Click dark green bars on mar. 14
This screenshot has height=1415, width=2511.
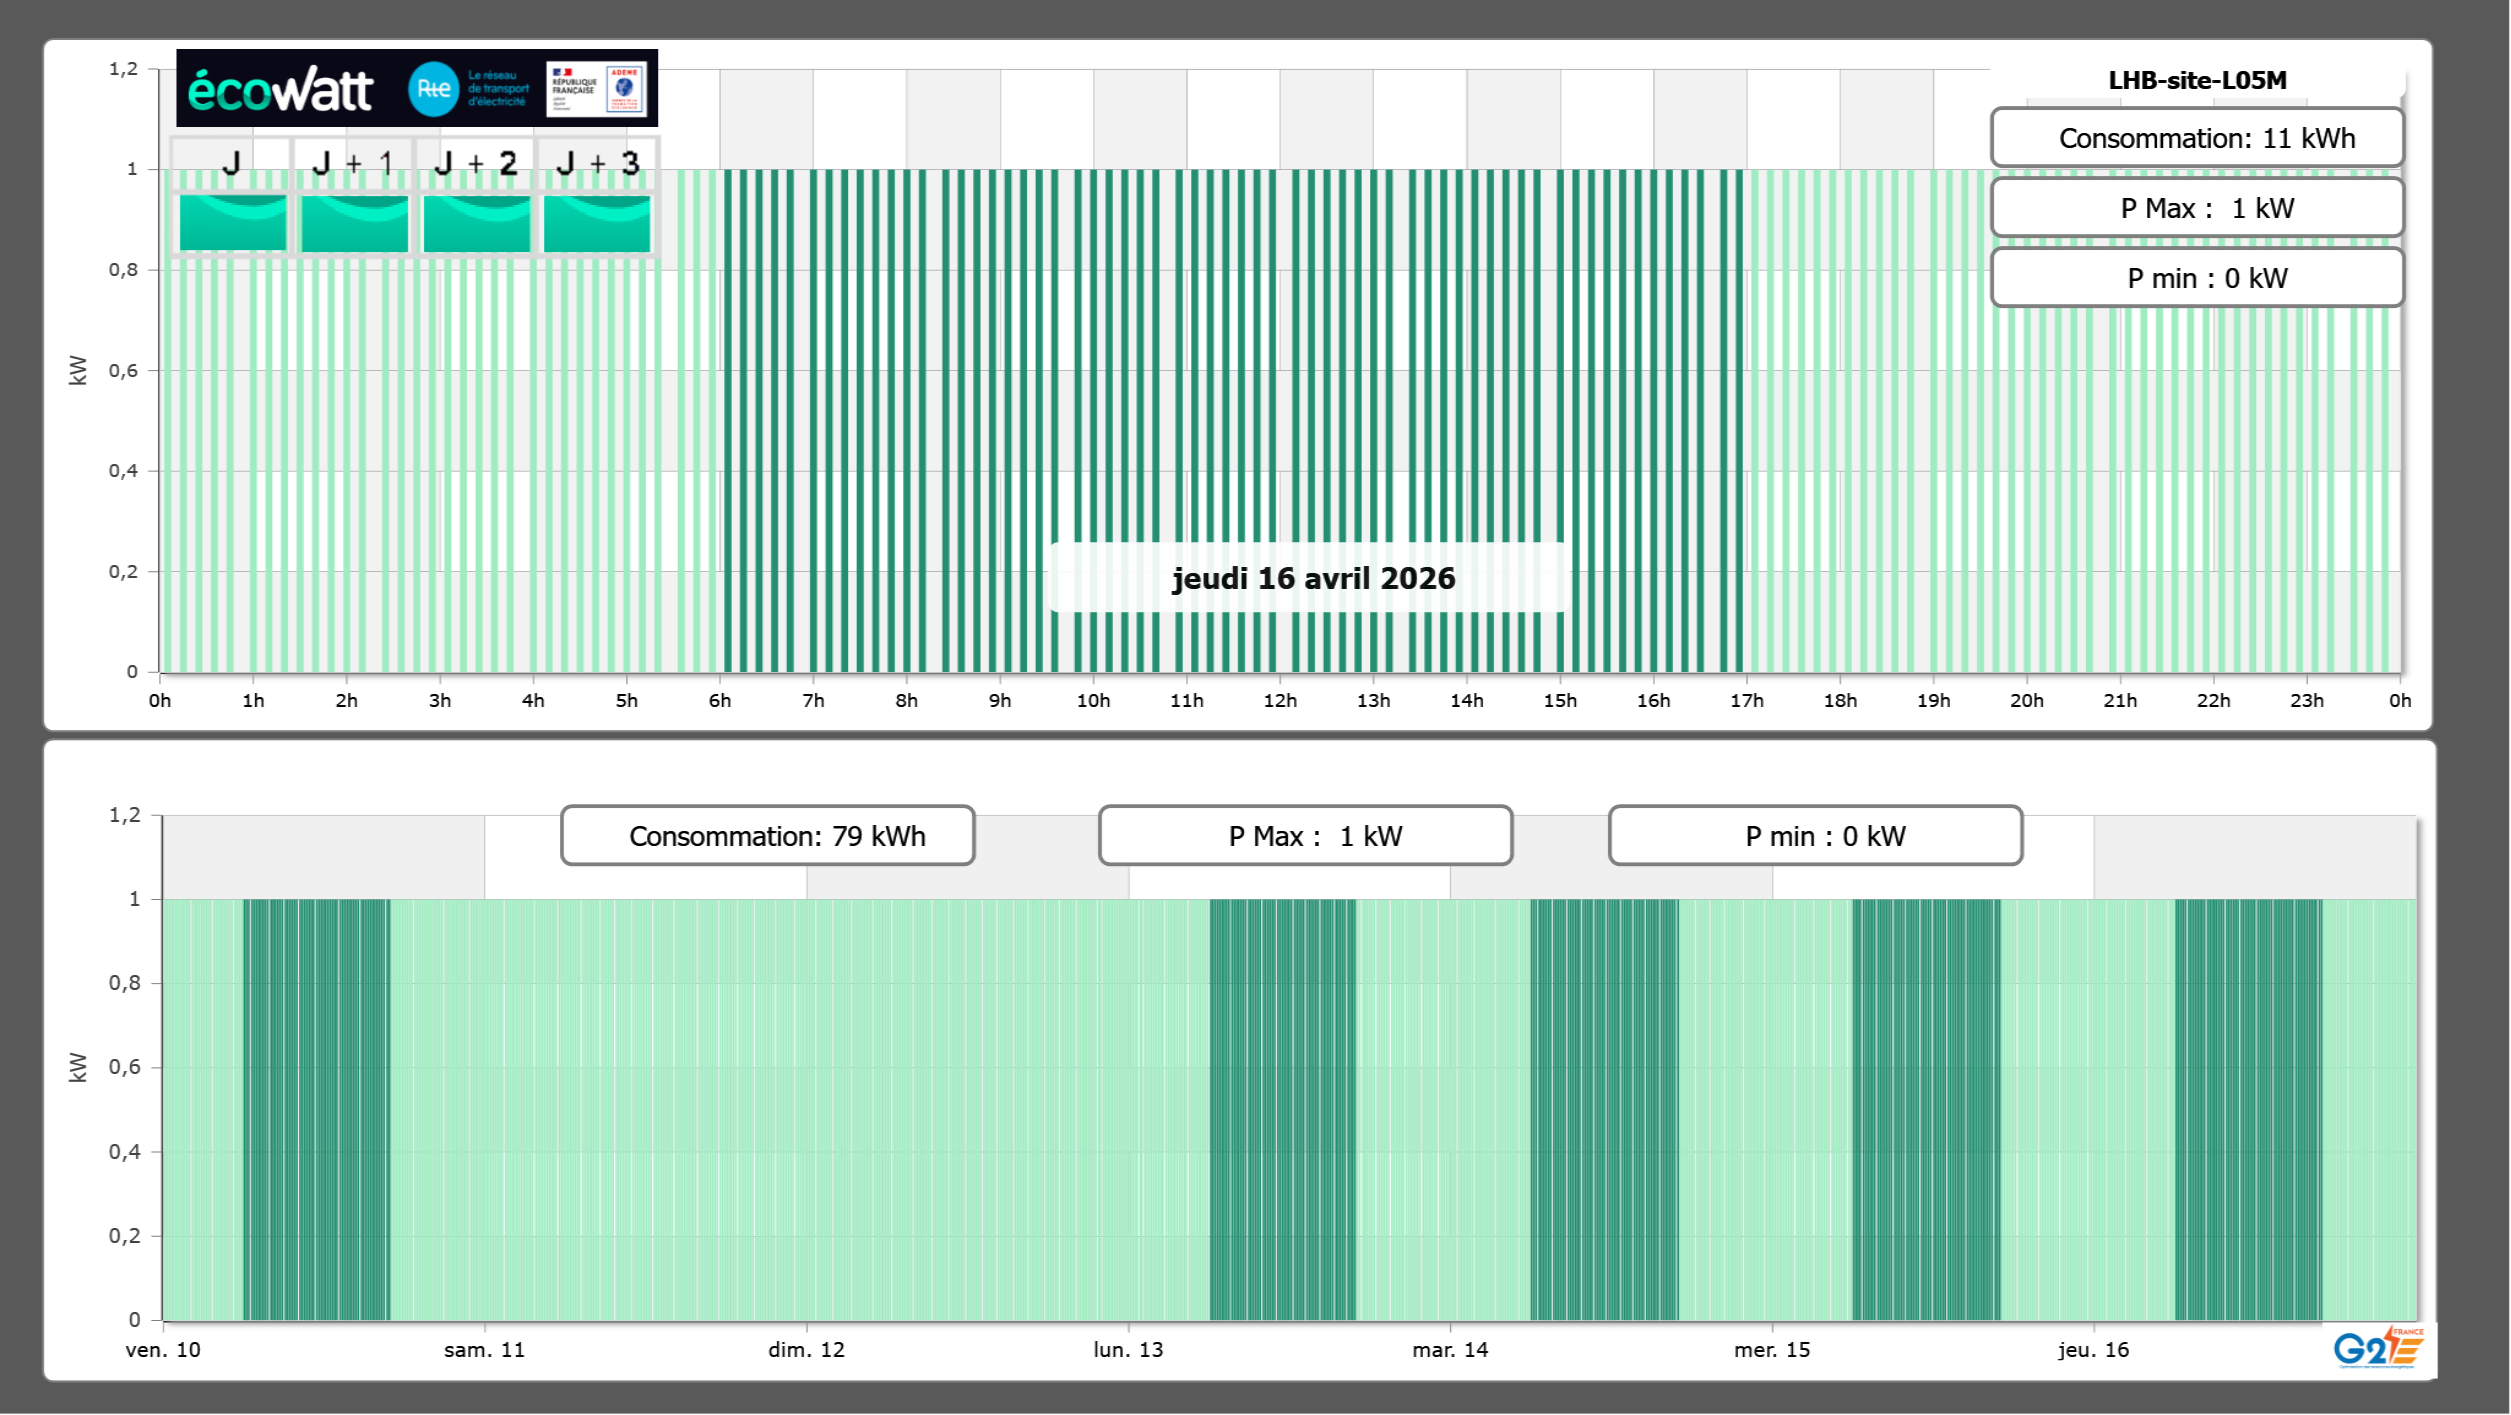click(1604, 1110)
